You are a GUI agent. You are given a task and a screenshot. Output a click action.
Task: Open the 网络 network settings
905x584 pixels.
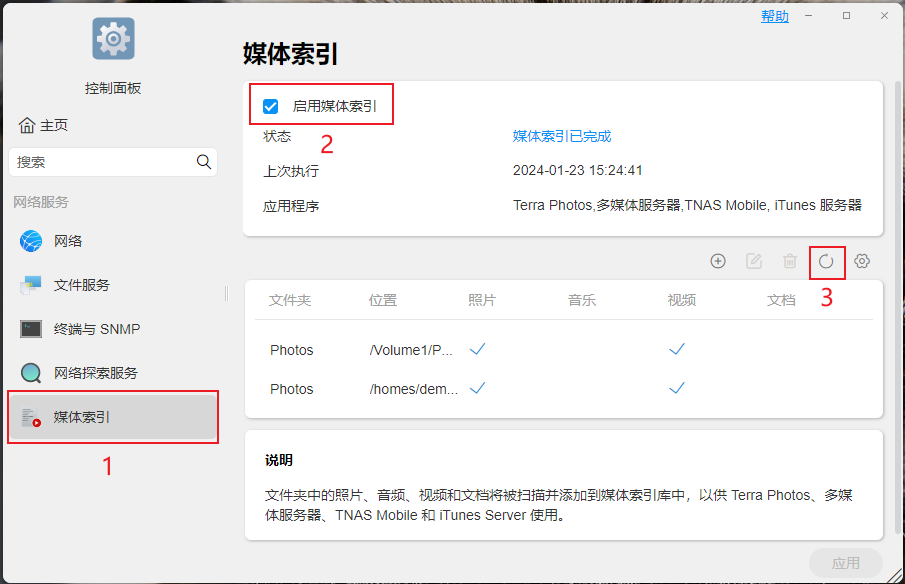(x=113, y=241)
